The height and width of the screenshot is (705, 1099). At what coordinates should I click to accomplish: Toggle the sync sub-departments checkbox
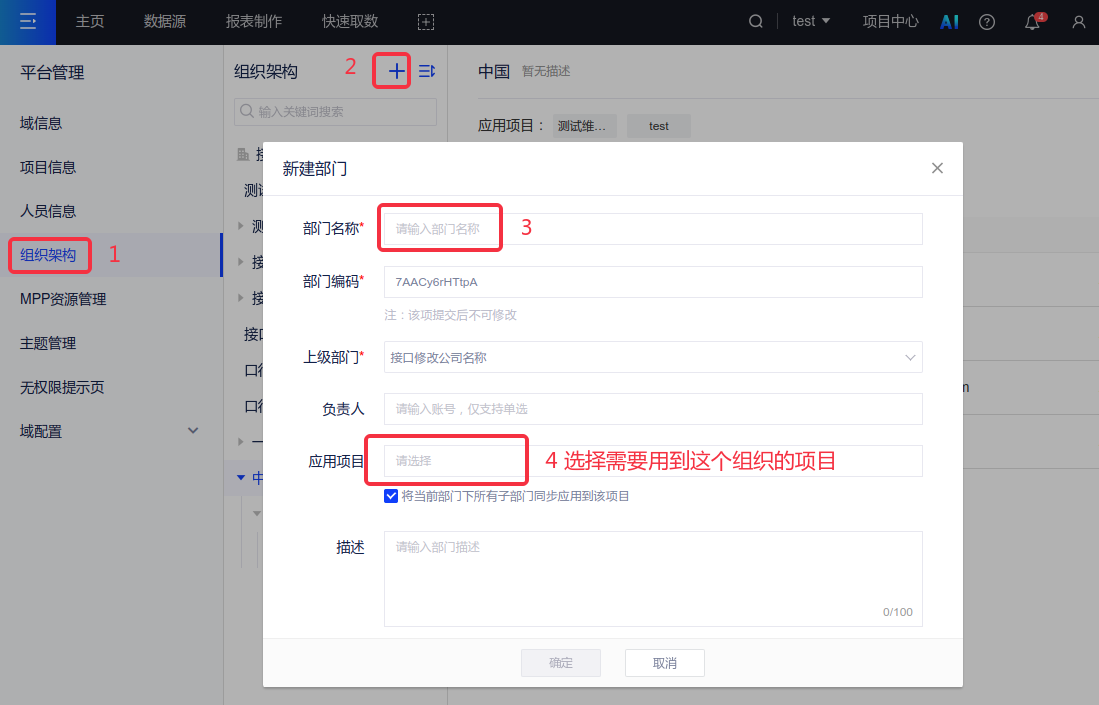391,496
